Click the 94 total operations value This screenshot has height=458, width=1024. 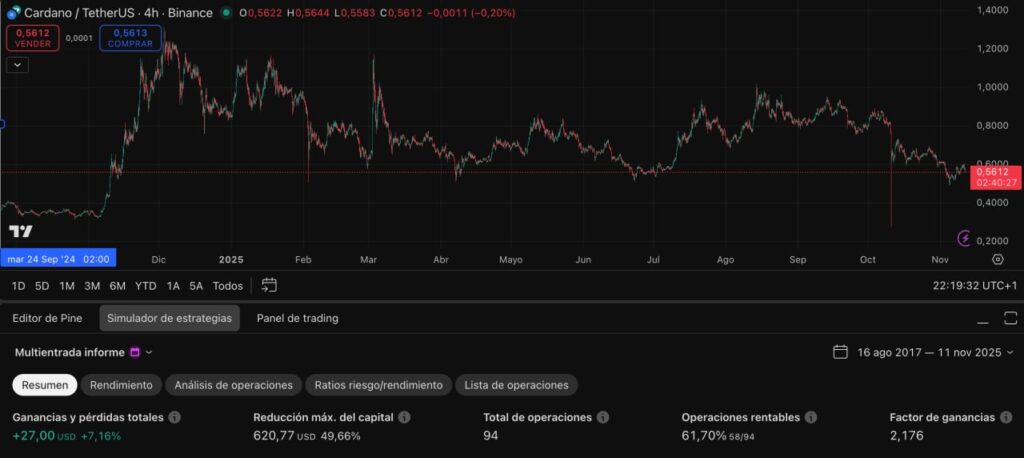coord(490,436)
